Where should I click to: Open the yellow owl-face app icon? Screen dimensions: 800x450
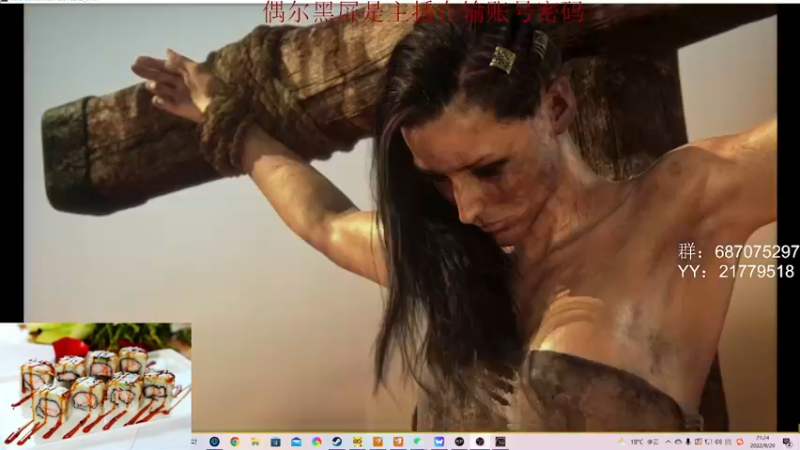point(357,441)
